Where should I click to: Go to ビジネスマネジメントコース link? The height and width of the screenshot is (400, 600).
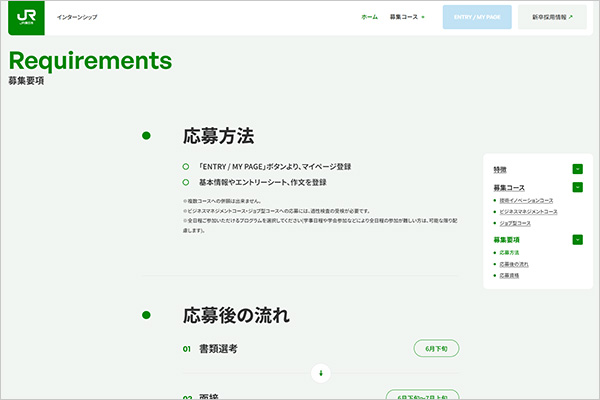click(528, 212)
